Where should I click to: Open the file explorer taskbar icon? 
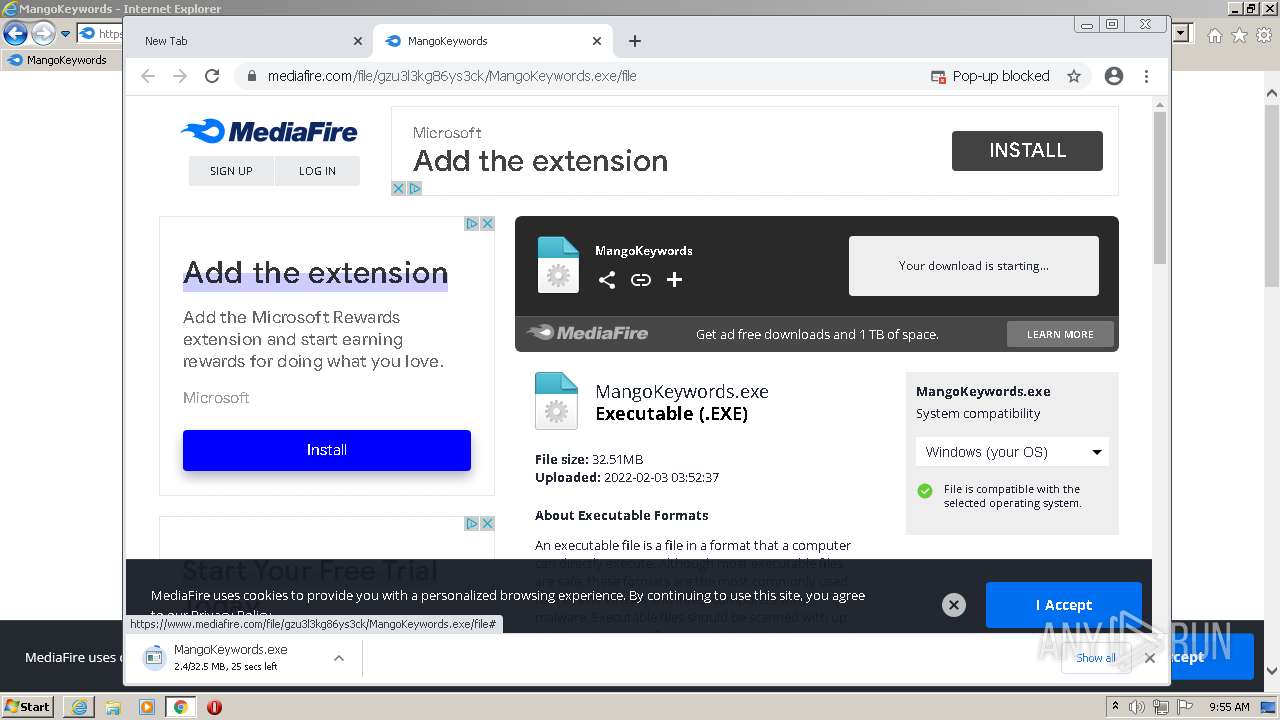pos(114,707)
